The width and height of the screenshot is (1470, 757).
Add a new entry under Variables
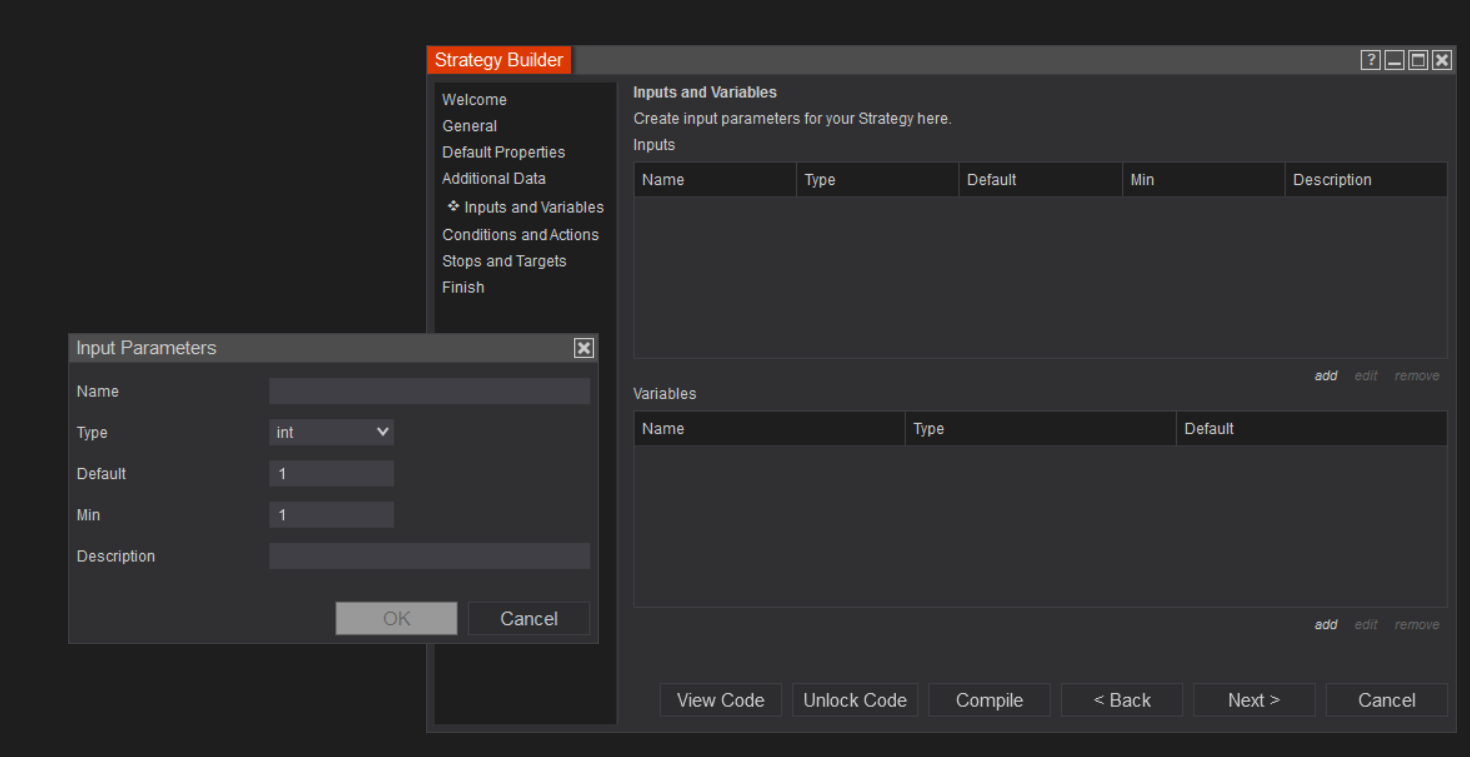click(x=1326, y=625)
